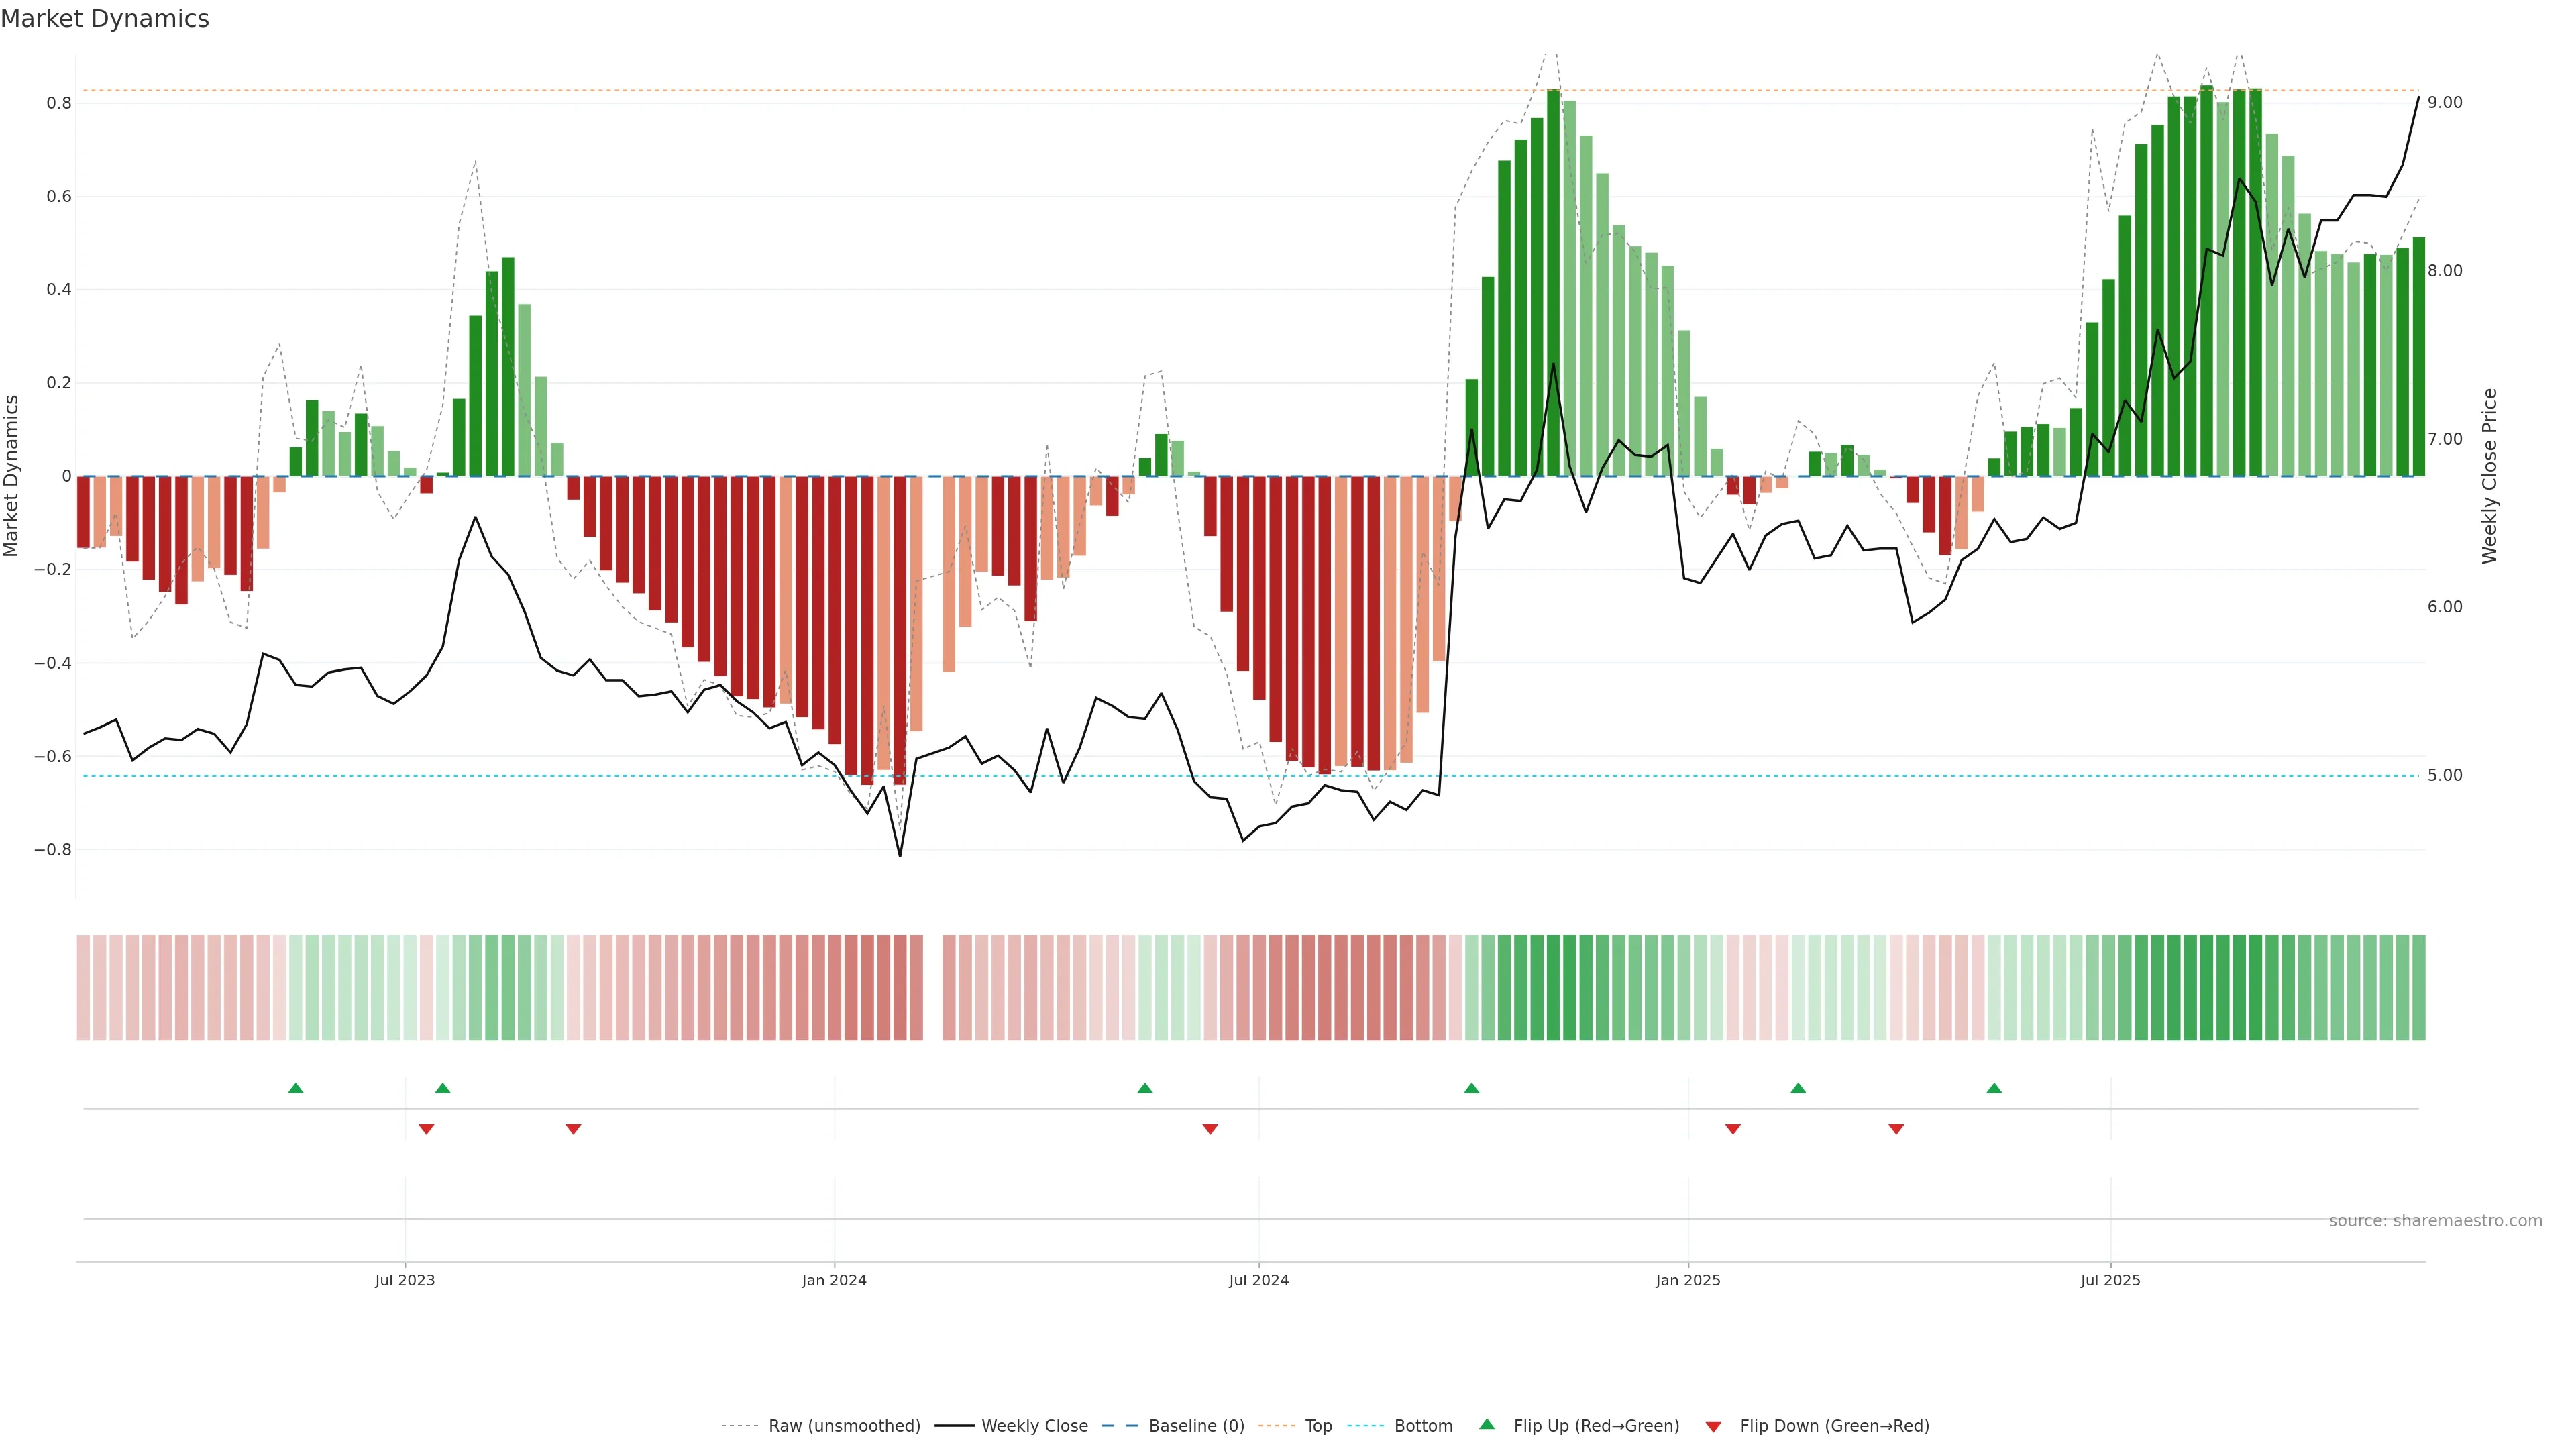Click the flip-up triangle just before Jul 2024

[x=1145, y=1088]
